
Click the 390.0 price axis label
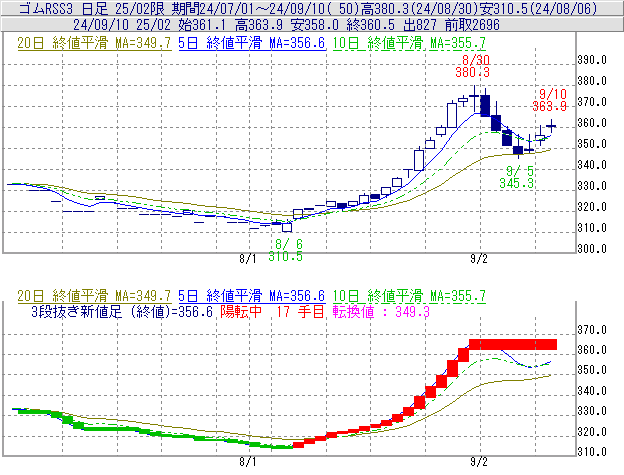[x=592, y=60]
